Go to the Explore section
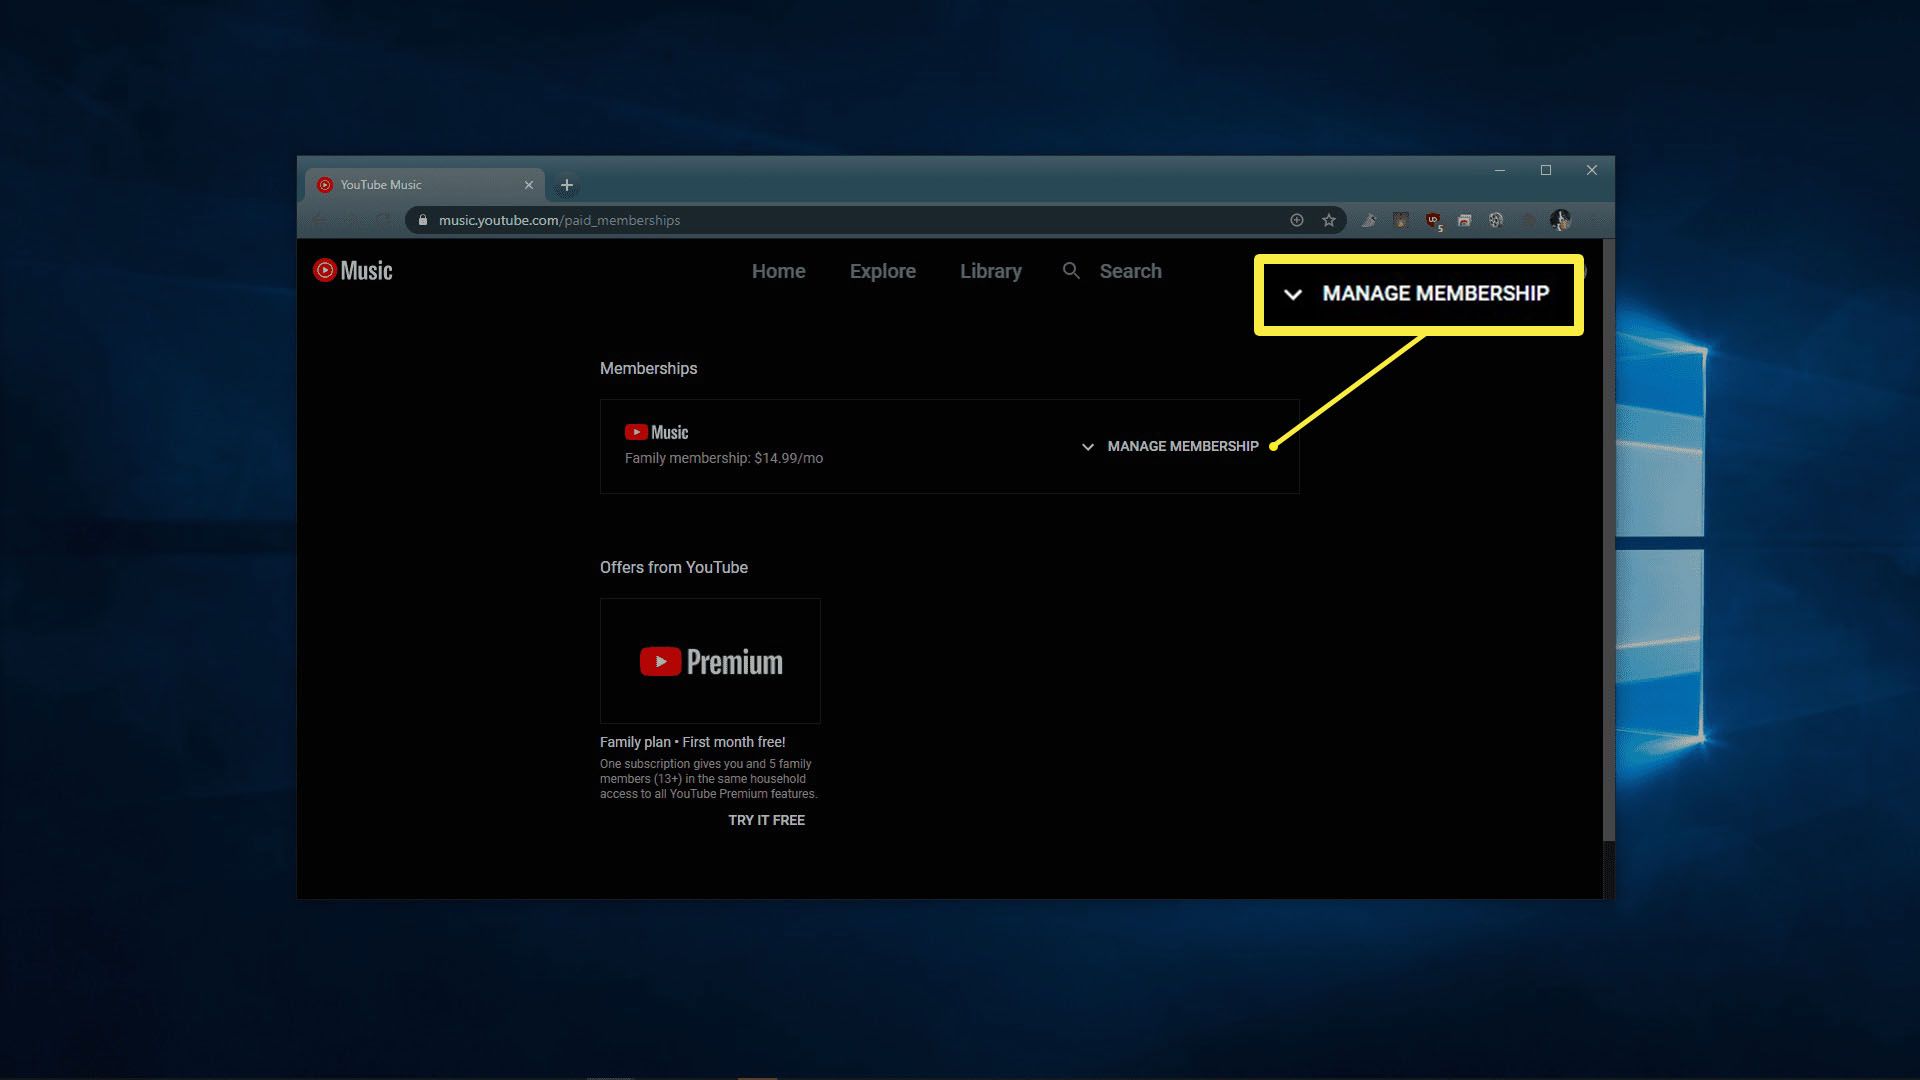This screenshot has height=1080, width=1920. point(882,271)
